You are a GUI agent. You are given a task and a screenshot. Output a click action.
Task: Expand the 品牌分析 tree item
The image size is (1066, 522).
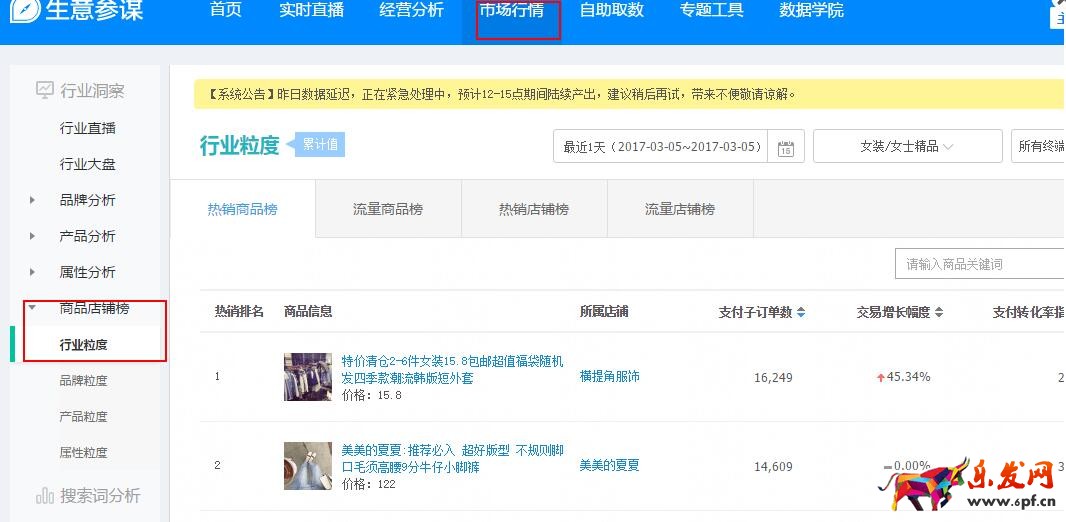(33, 200)
